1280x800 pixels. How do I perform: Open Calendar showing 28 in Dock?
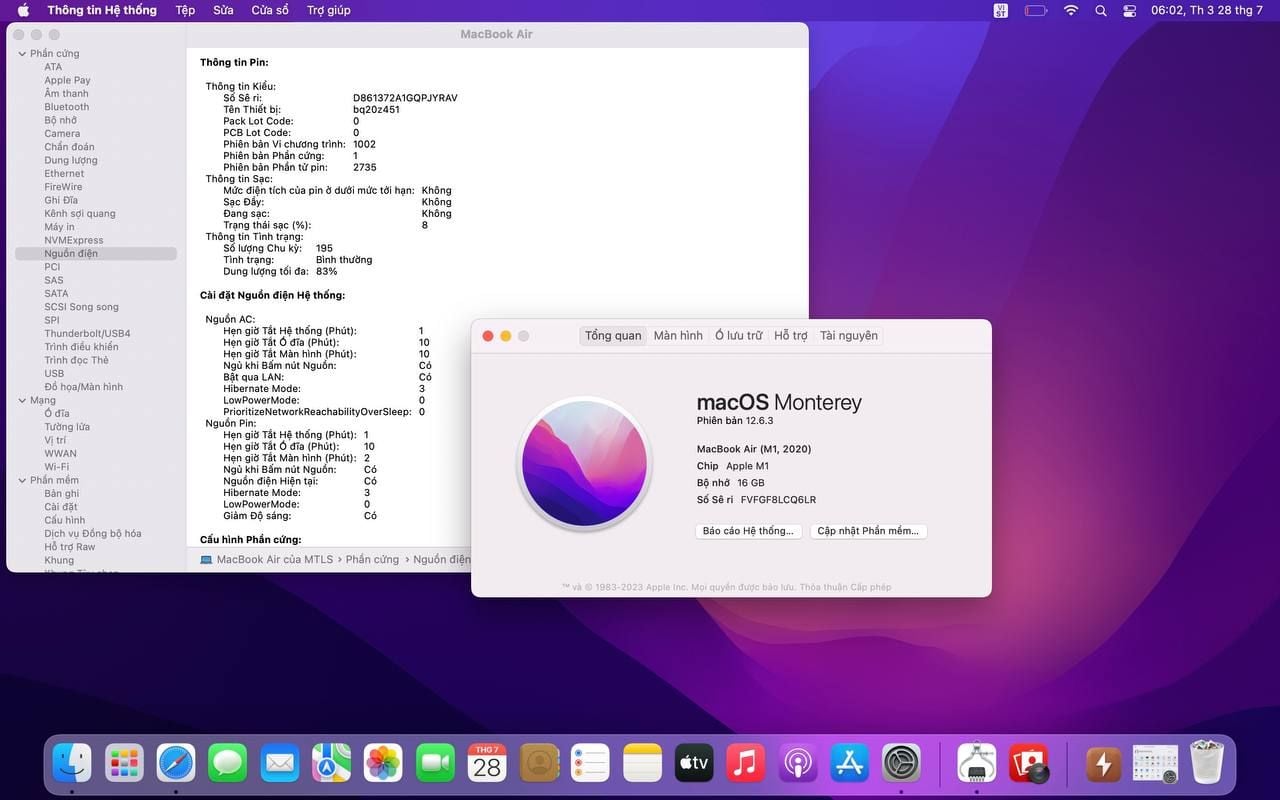coord(487,764)
